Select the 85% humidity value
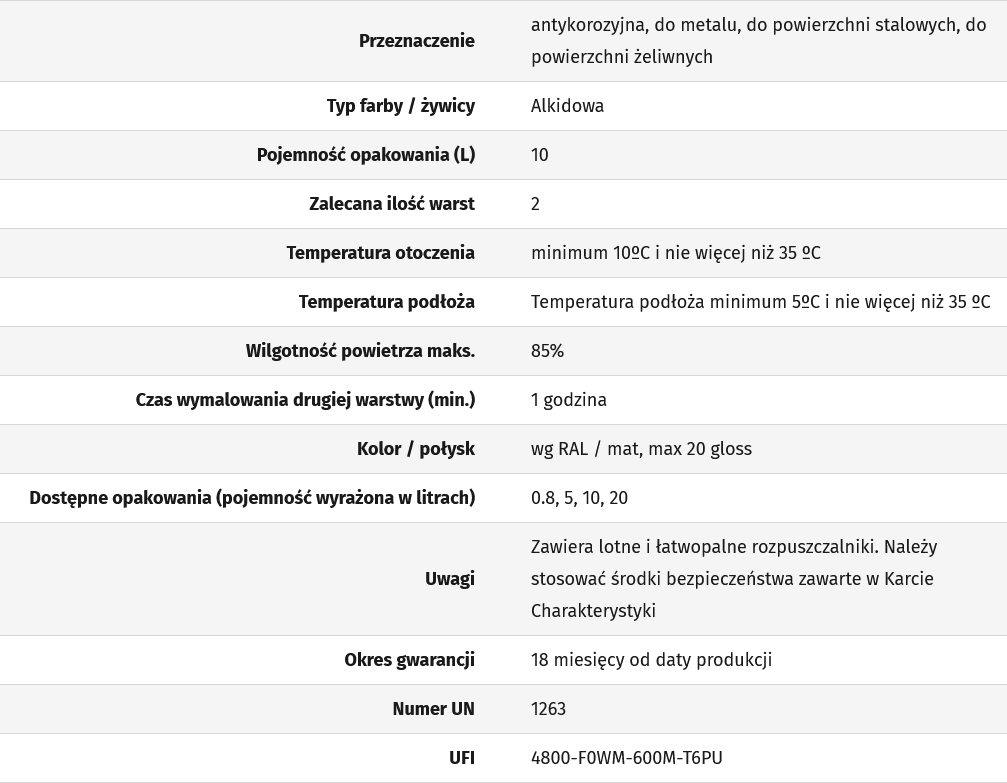The image size is (1007, 783). [547, 351]
